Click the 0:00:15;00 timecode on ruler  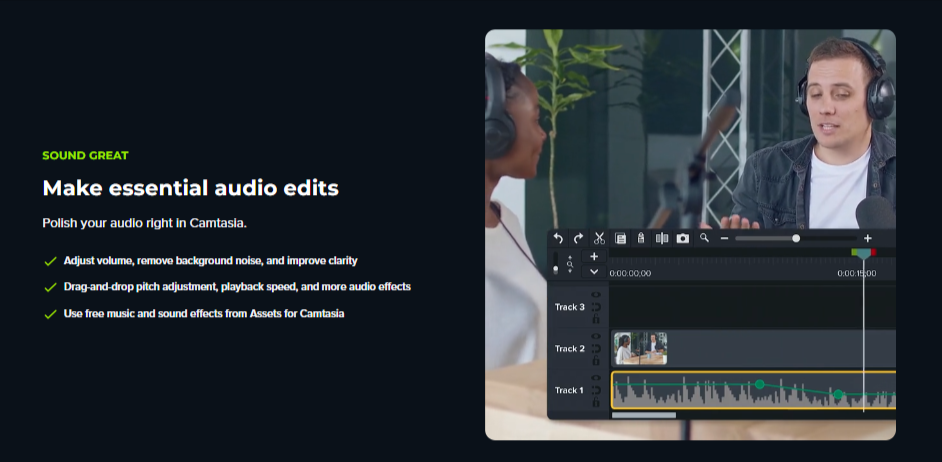coord(857,273)
